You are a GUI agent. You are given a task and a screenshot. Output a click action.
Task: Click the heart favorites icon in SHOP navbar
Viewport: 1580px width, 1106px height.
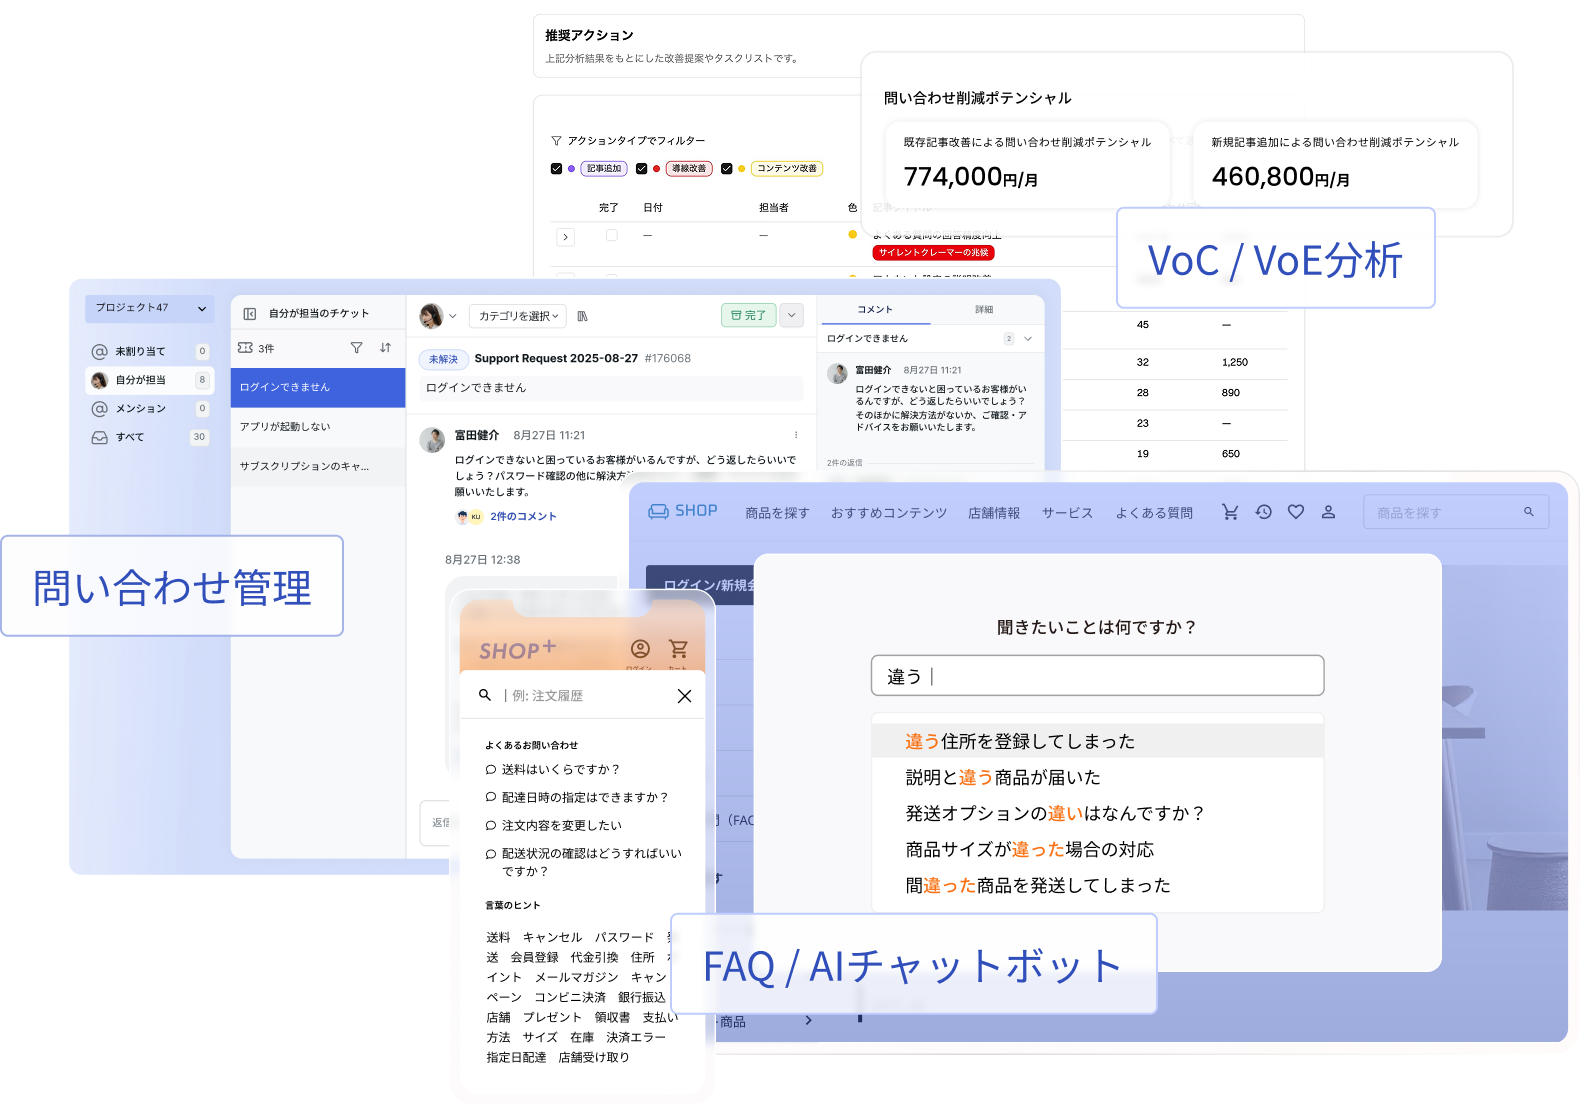pos(1296,512)
